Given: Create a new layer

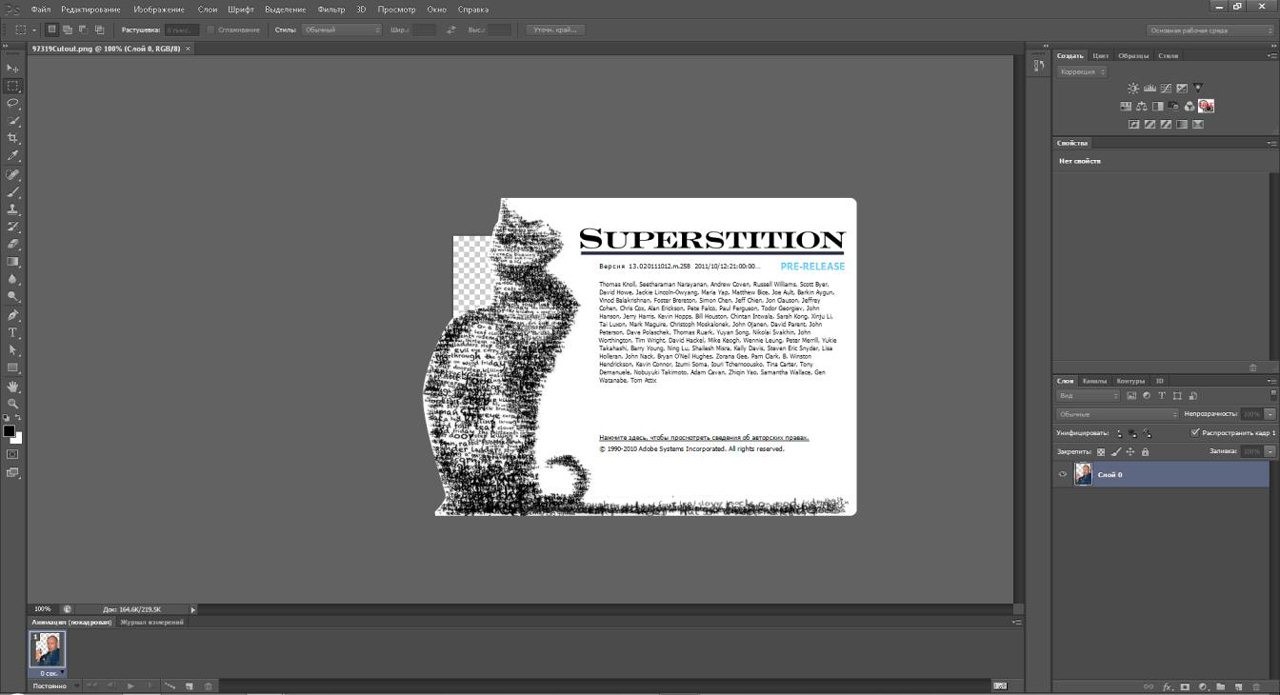Looking at the screenshot, I should [1237, 687].
